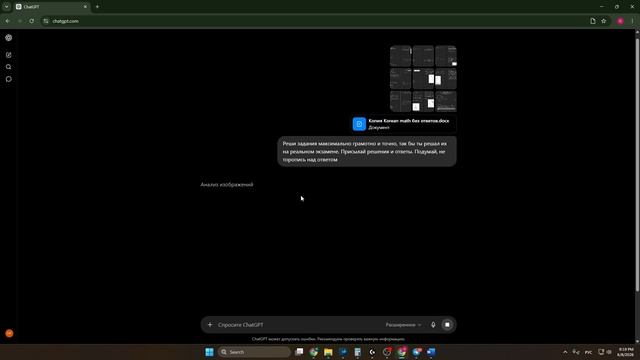Open the Windows Start menu
This screenshot has height=360, width=640.
(209, 352)
